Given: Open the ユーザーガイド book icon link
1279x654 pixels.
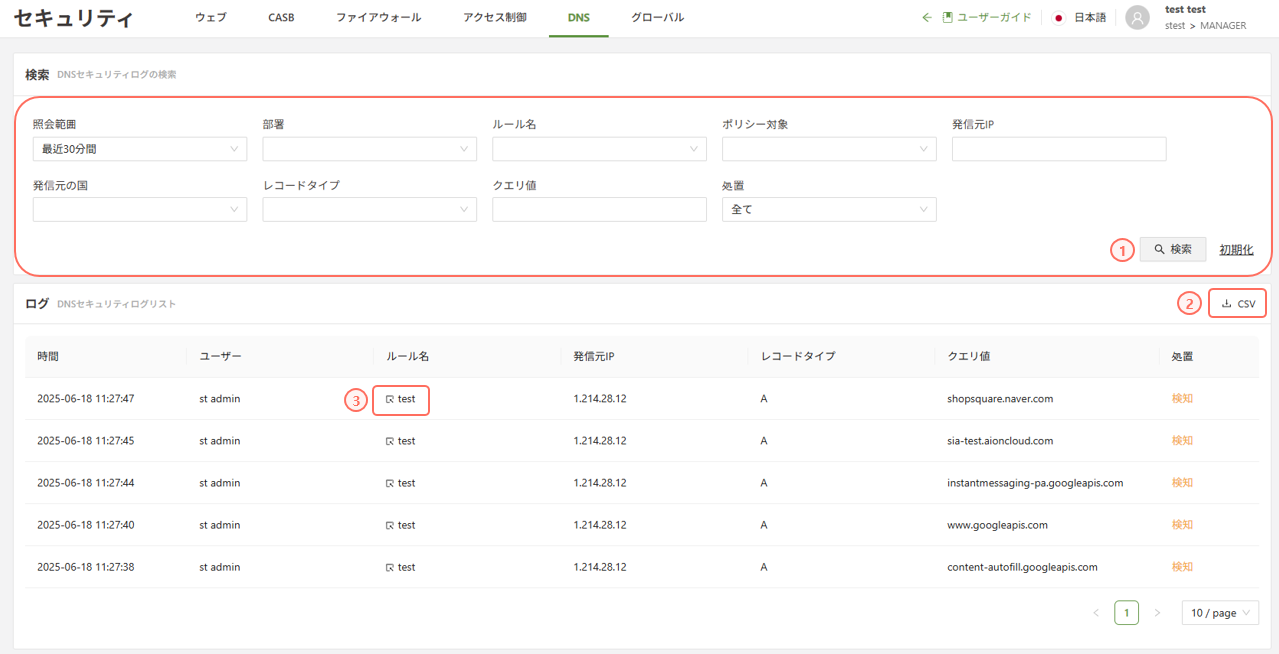Looking at the screenshot, I should (948, 18).
